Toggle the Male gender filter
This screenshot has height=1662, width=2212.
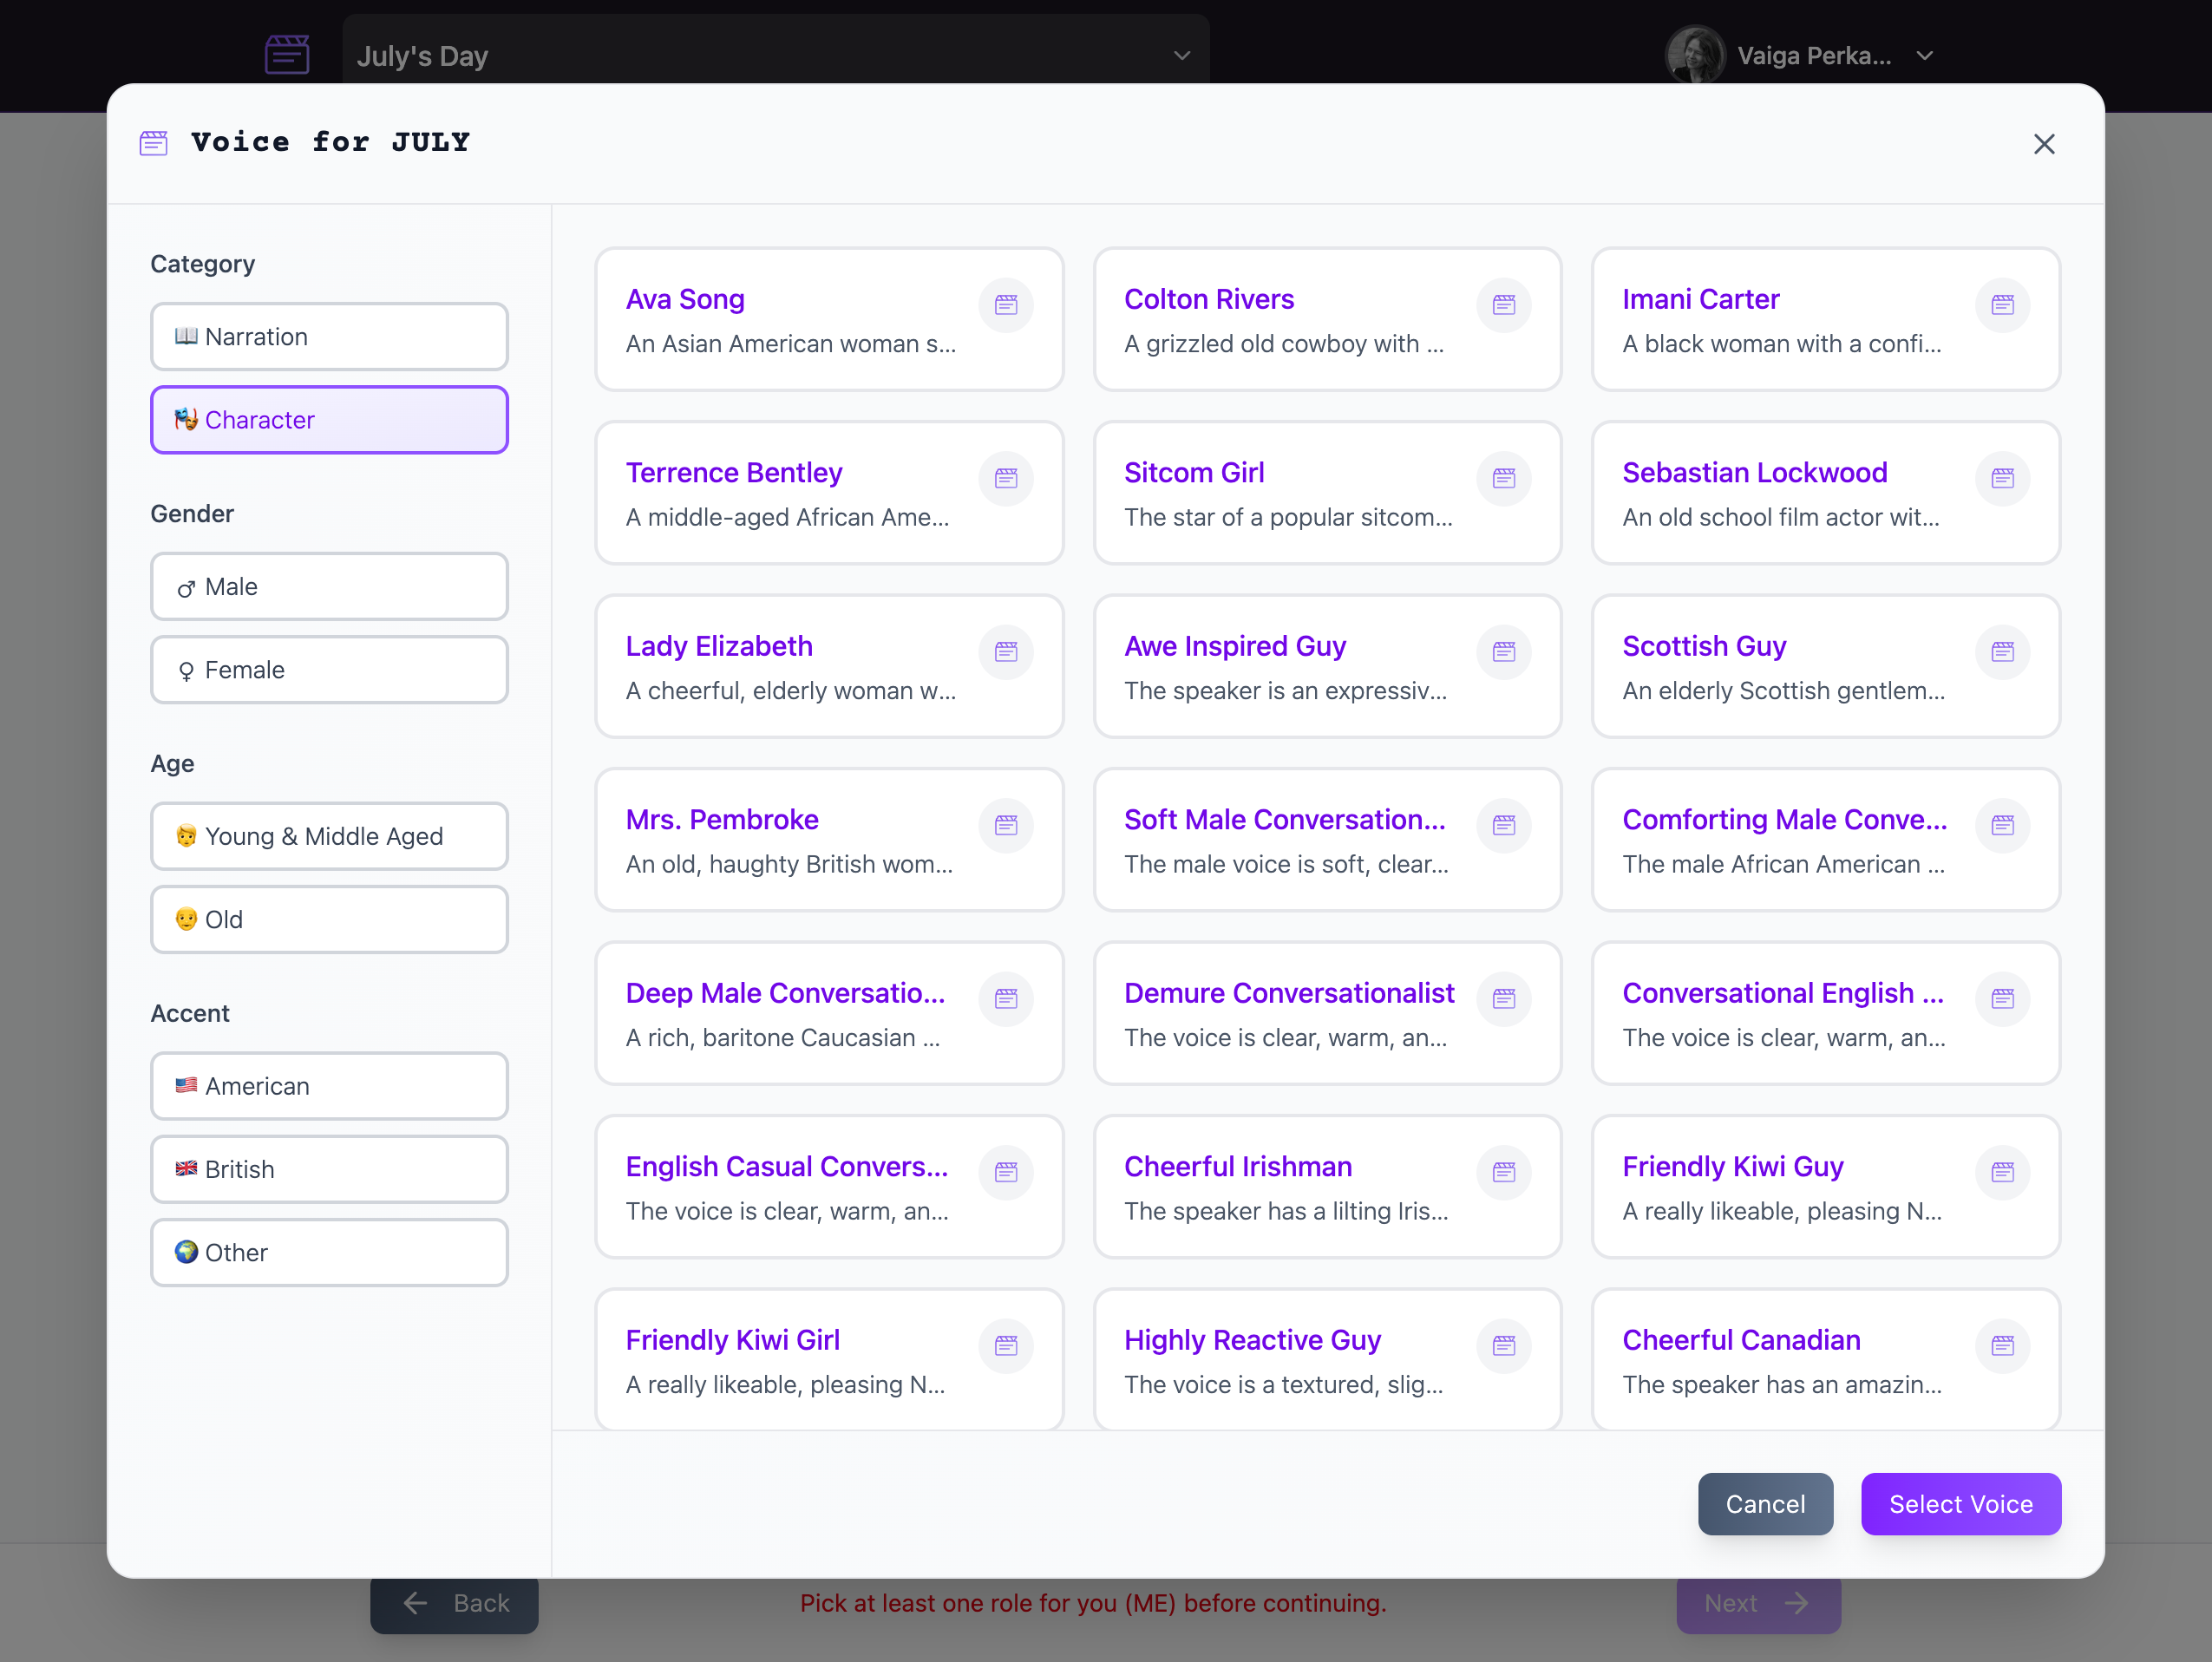(329, 587)
